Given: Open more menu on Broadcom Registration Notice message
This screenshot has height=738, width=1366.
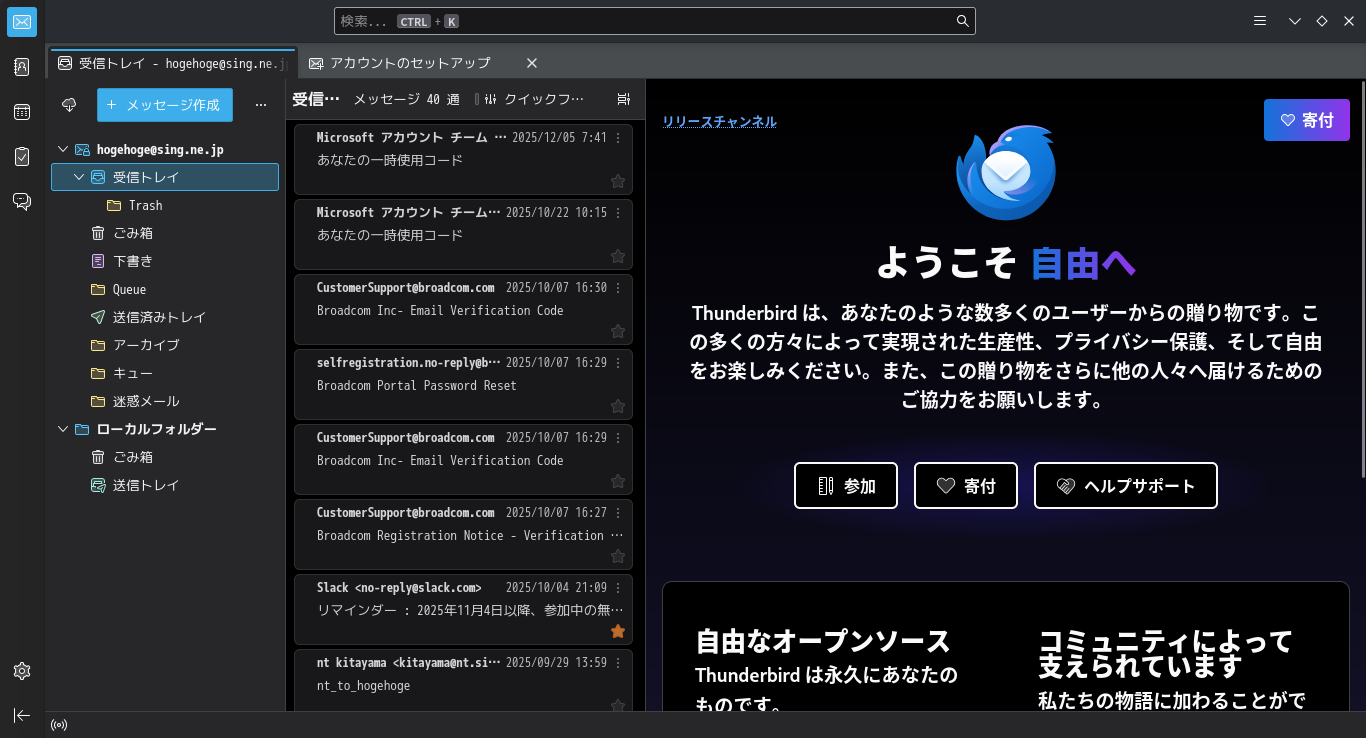Looking at the screenshot, I should [x=618, y=513].
